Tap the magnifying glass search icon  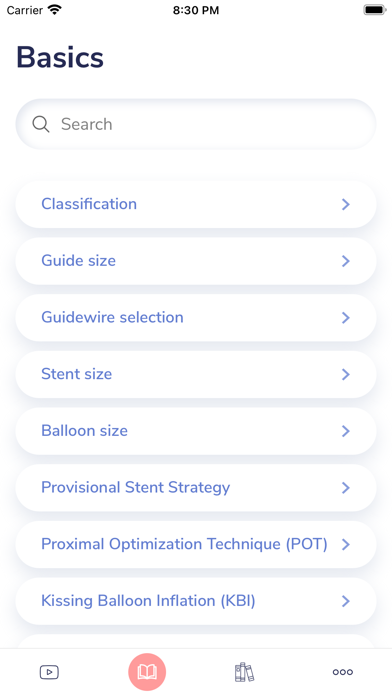[41, 124]
